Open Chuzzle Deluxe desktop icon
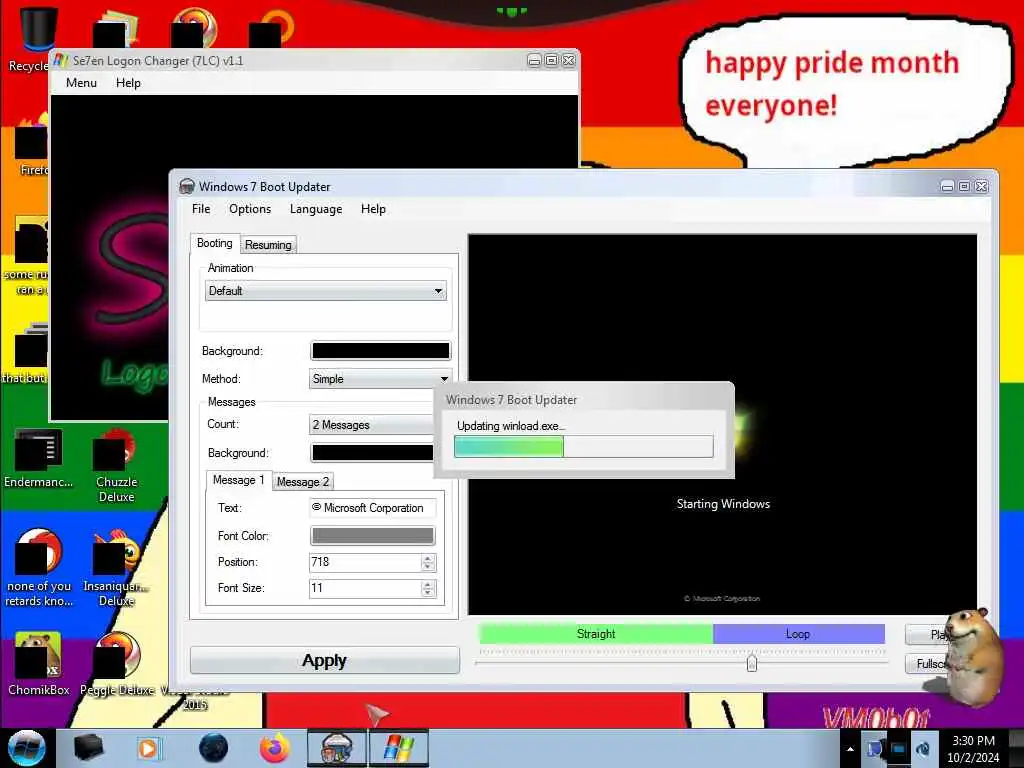The height and width of the screenshot is (768, 1024). pyautogui.click(x=116, y=464)
